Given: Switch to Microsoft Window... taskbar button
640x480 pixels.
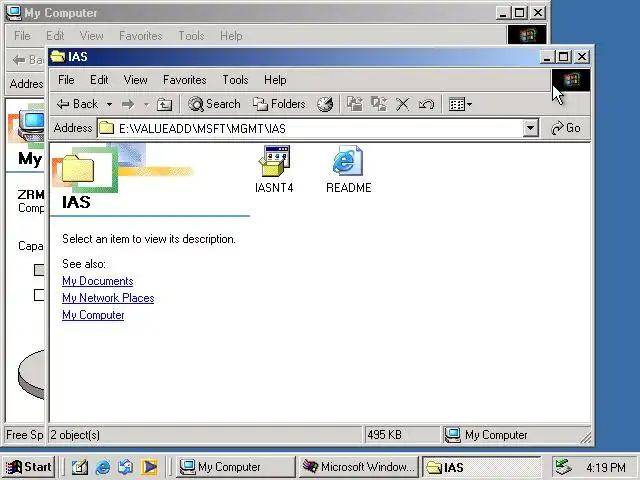Looking at the screenshot, I should pos(358,467).
